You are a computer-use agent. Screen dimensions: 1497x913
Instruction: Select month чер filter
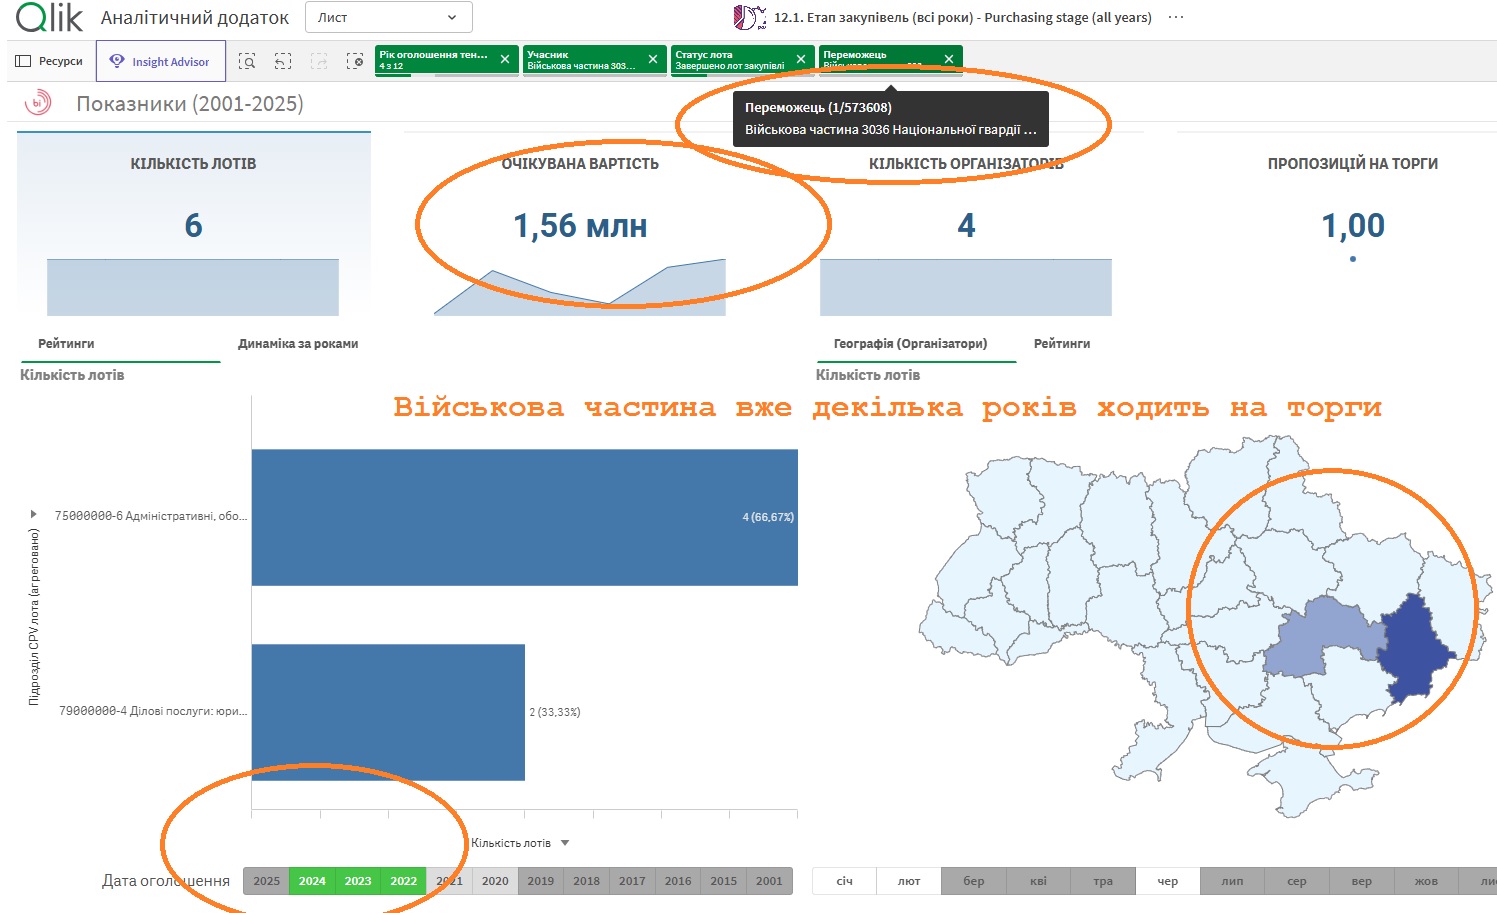(x=1168, y=881)
